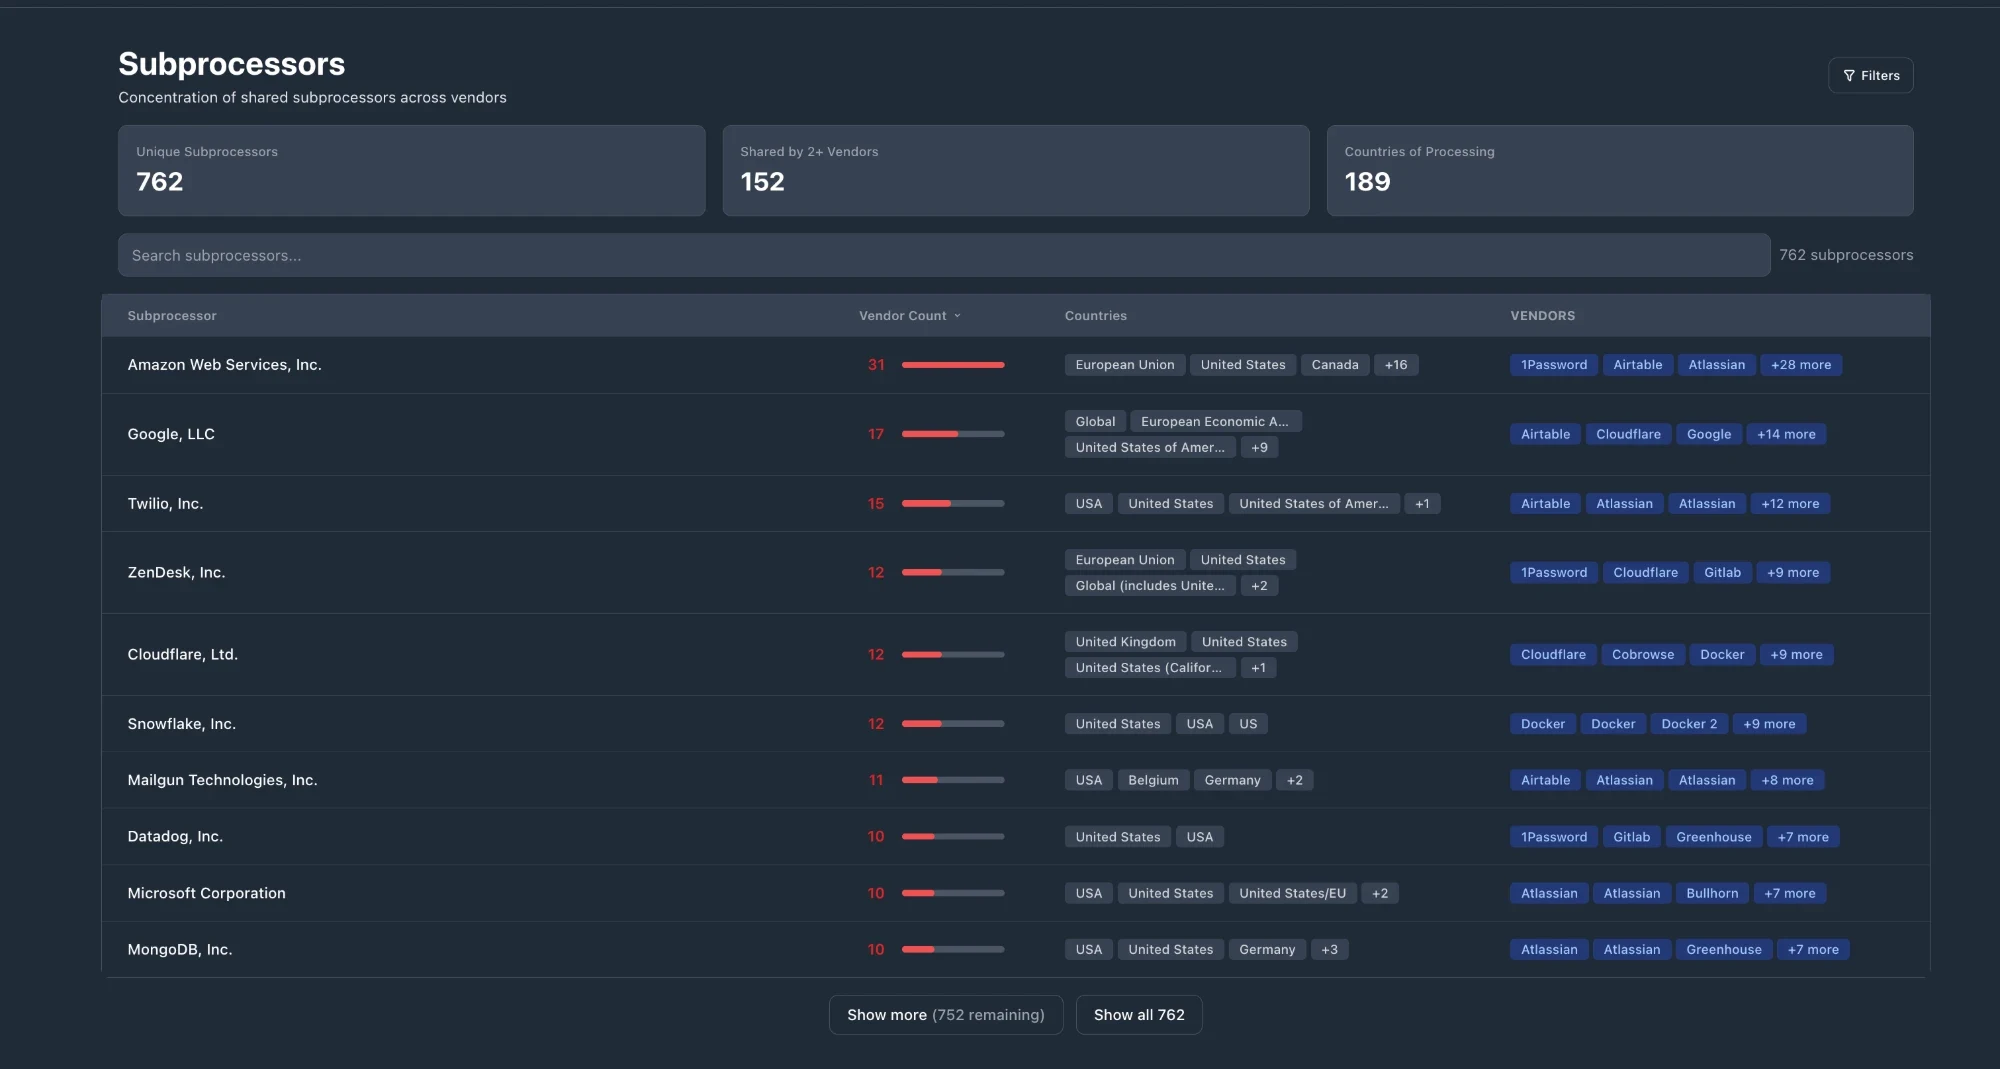The image size is (2000, 1069).
Task: Open the Filters button
Action: click(x=1870, y=75)
